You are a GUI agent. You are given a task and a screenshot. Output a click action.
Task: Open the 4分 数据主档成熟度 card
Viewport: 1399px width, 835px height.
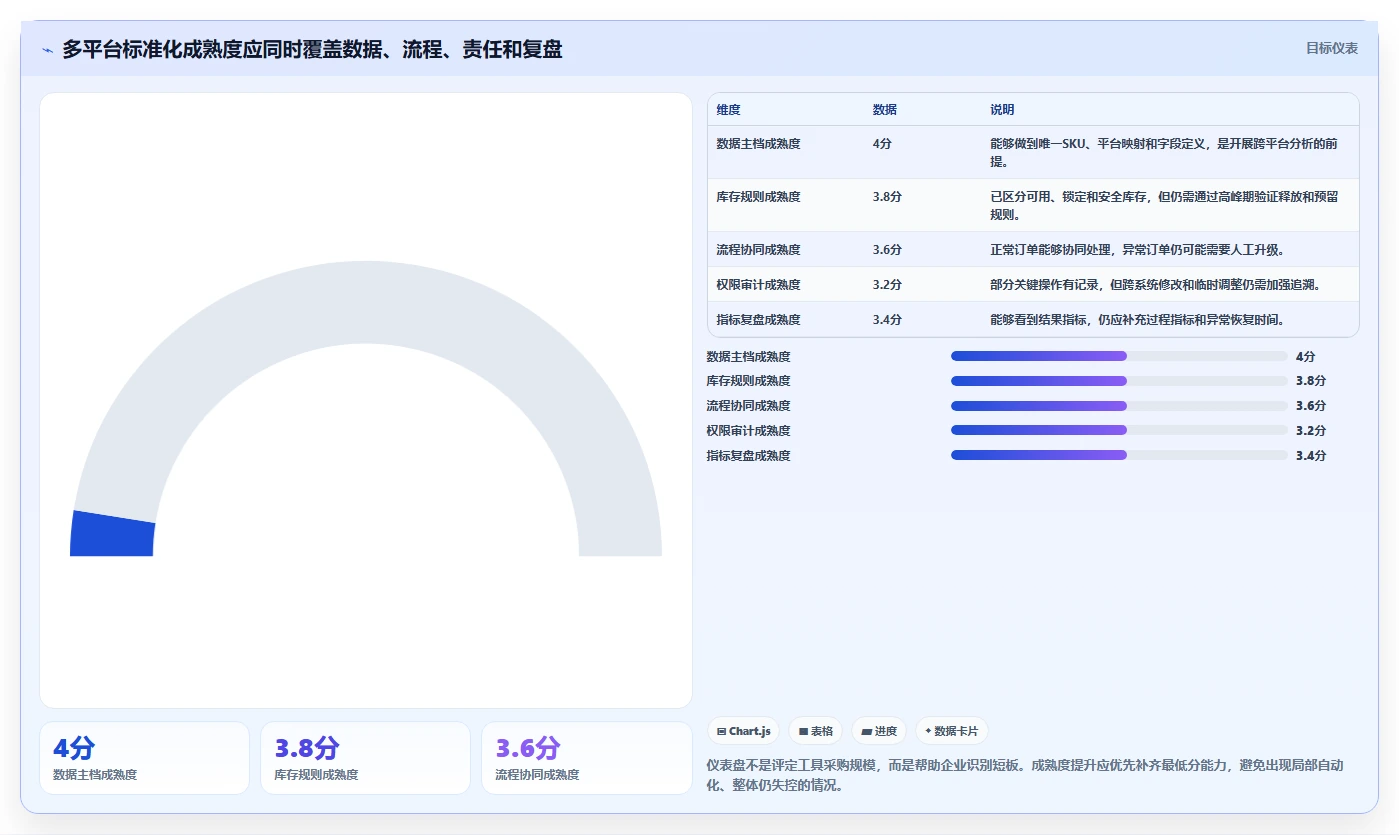(144, 758)
